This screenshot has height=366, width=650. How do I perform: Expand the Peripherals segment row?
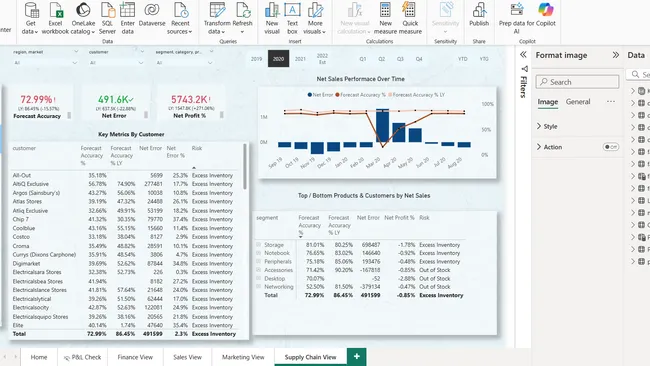(258, 262)
